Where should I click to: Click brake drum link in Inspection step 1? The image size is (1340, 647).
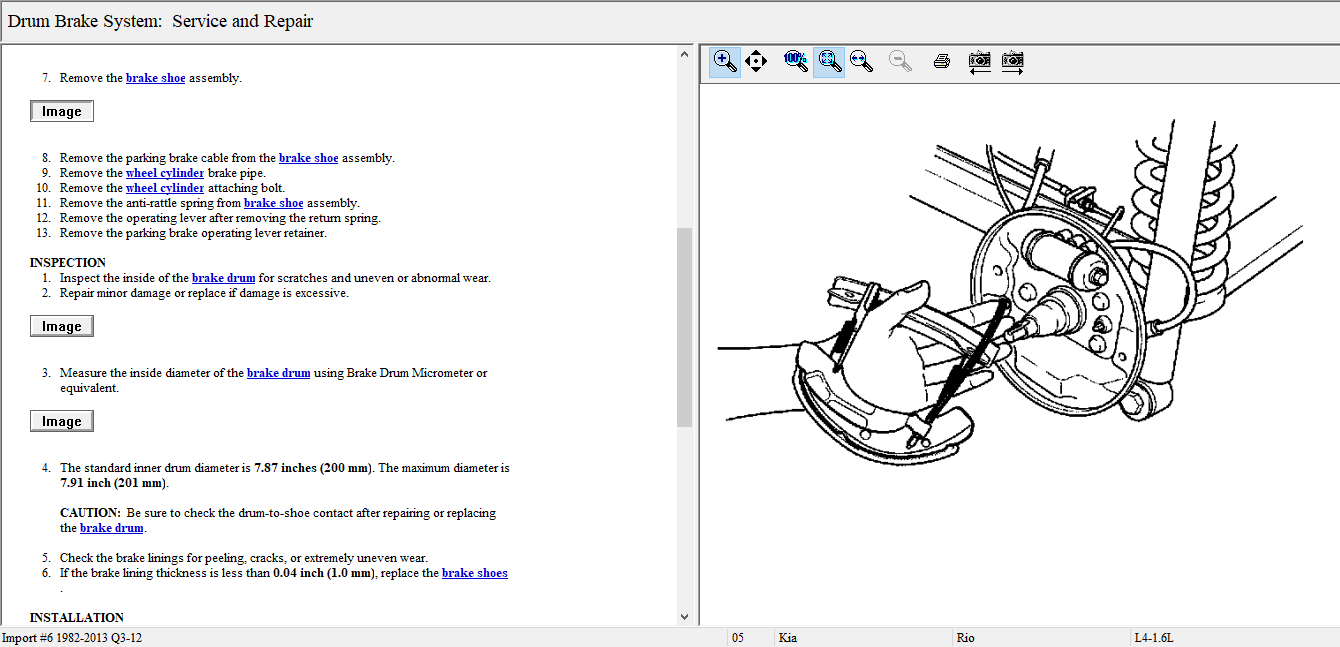point(223,278)
